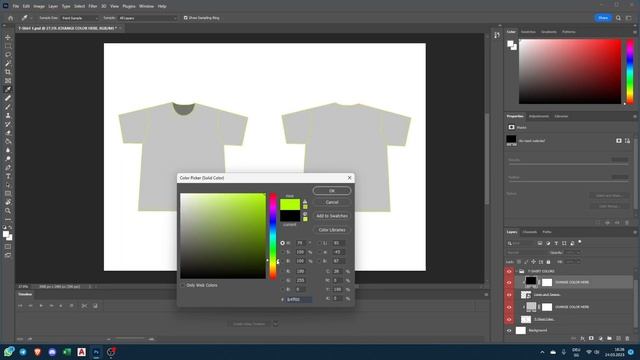
Task: Click the play button in Timeline panel
Action: 41,306
